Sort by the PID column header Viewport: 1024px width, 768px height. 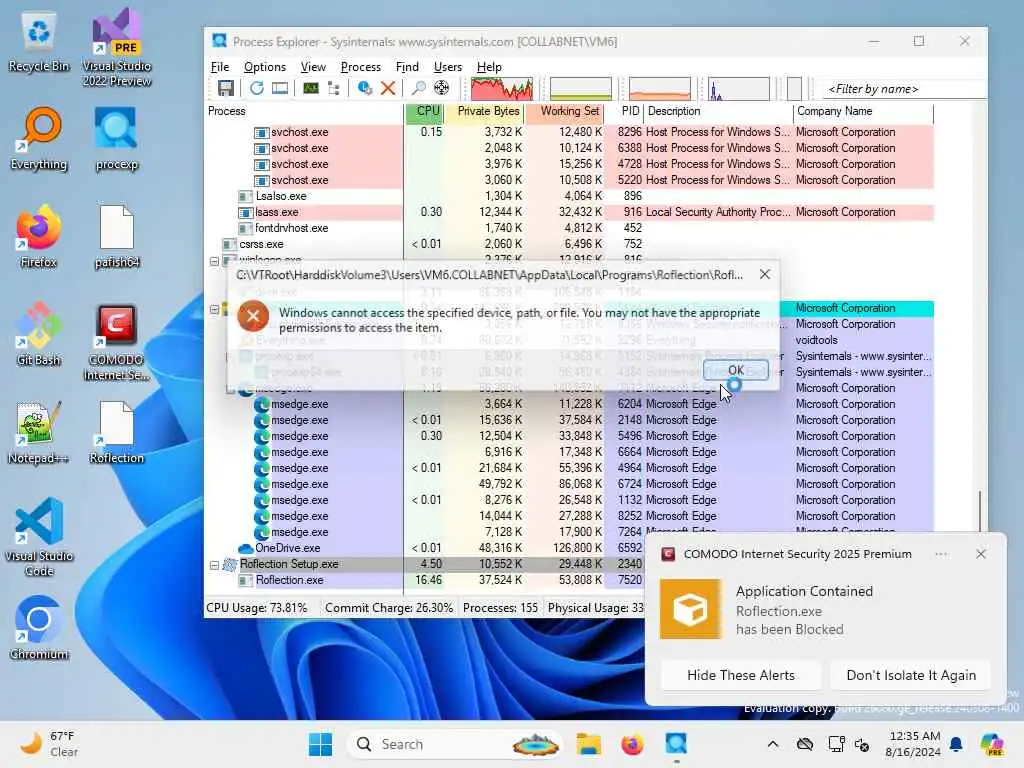point(624,112)
